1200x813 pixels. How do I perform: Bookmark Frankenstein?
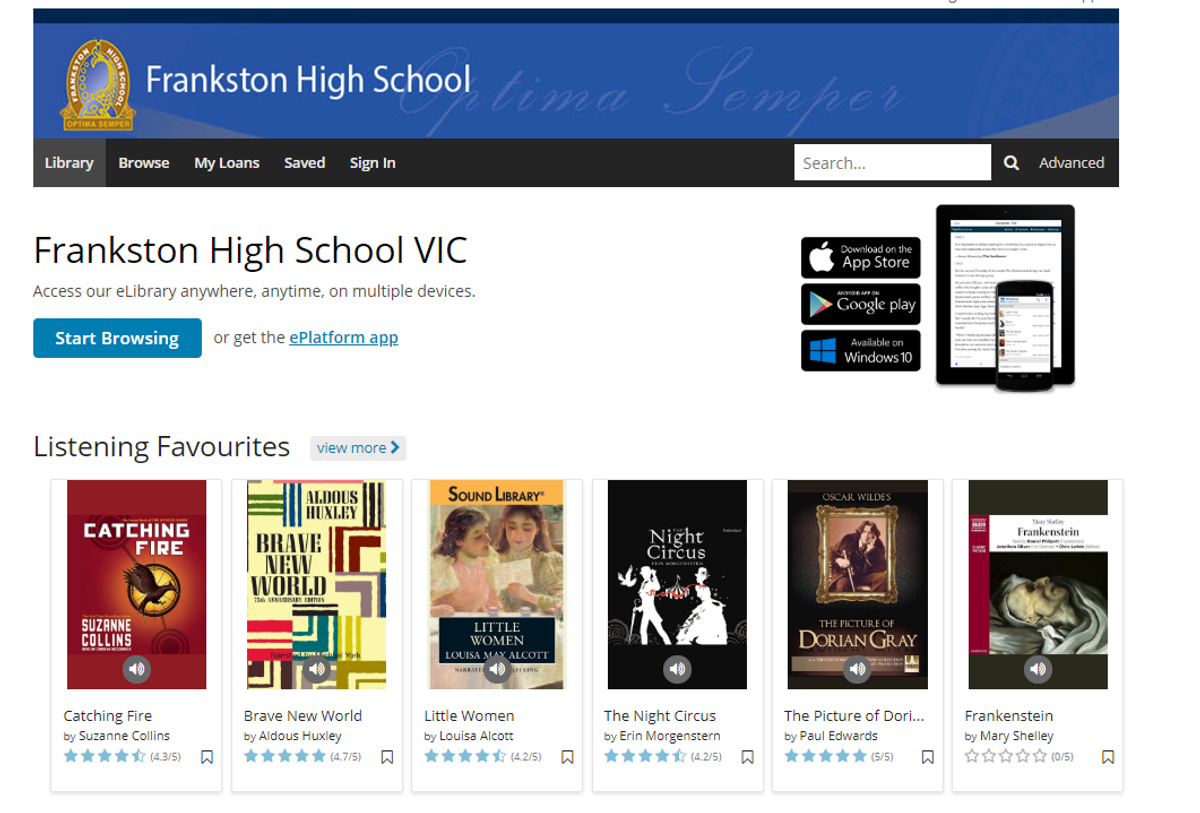[x=1108, y=757]
